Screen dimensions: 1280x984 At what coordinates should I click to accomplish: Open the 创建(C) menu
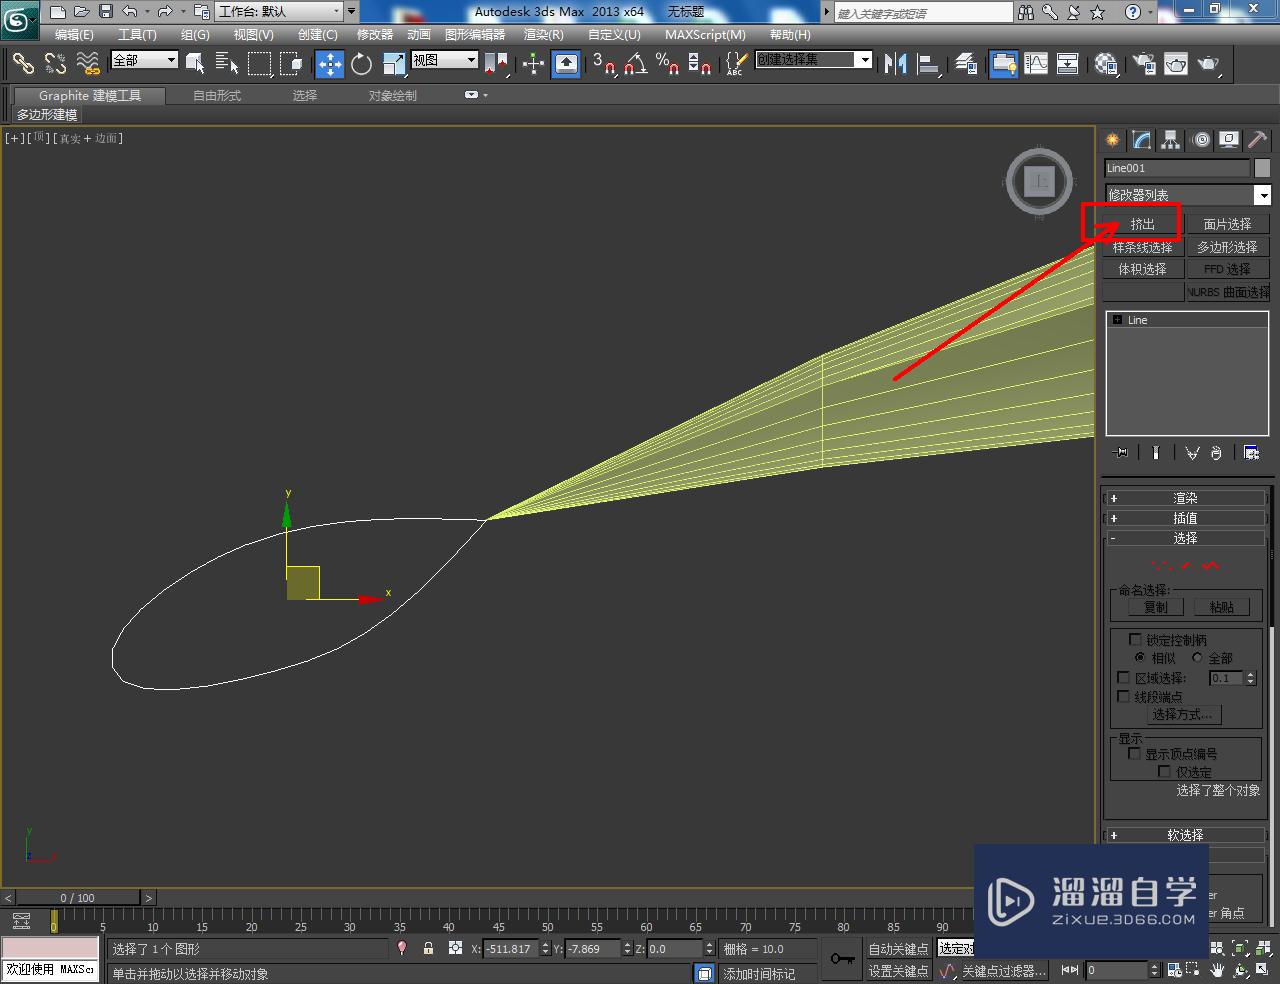(318, 34)
